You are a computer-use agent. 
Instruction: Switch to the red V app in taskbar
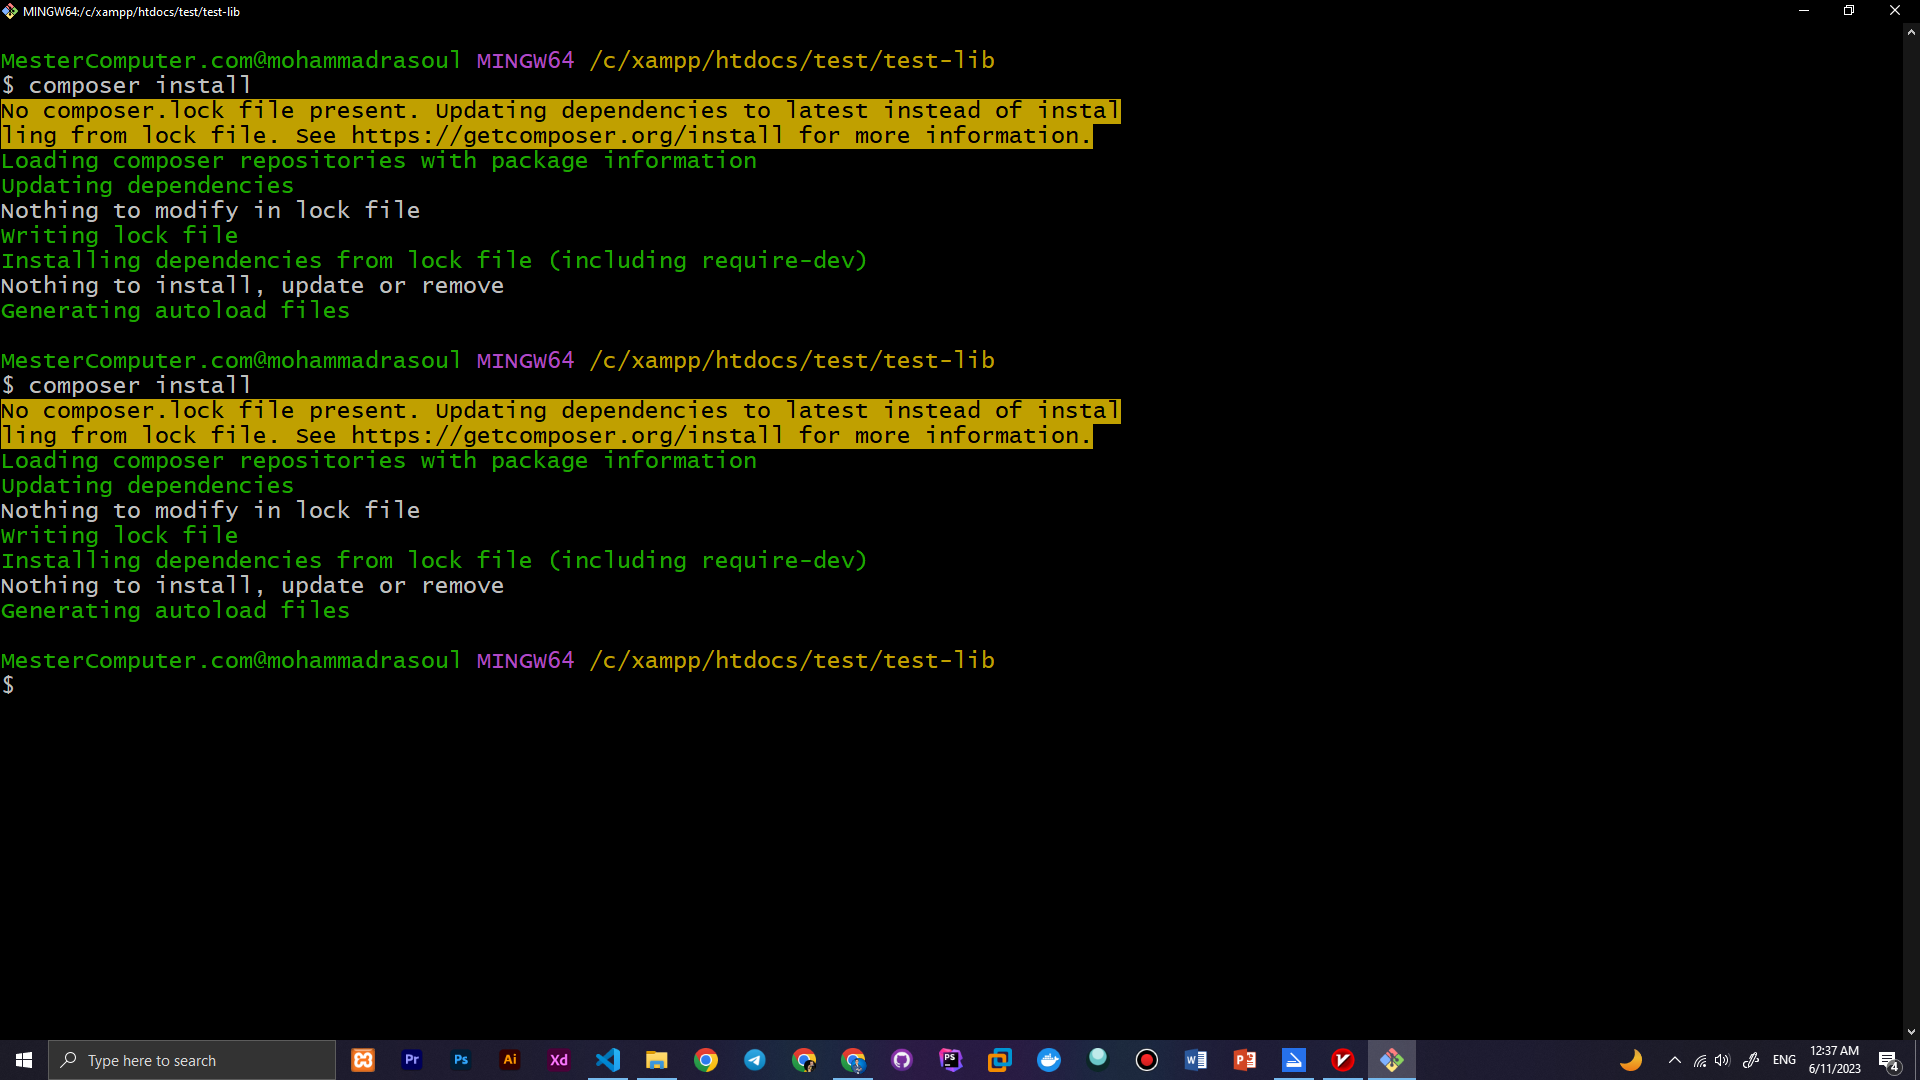coord(1343,1060)
